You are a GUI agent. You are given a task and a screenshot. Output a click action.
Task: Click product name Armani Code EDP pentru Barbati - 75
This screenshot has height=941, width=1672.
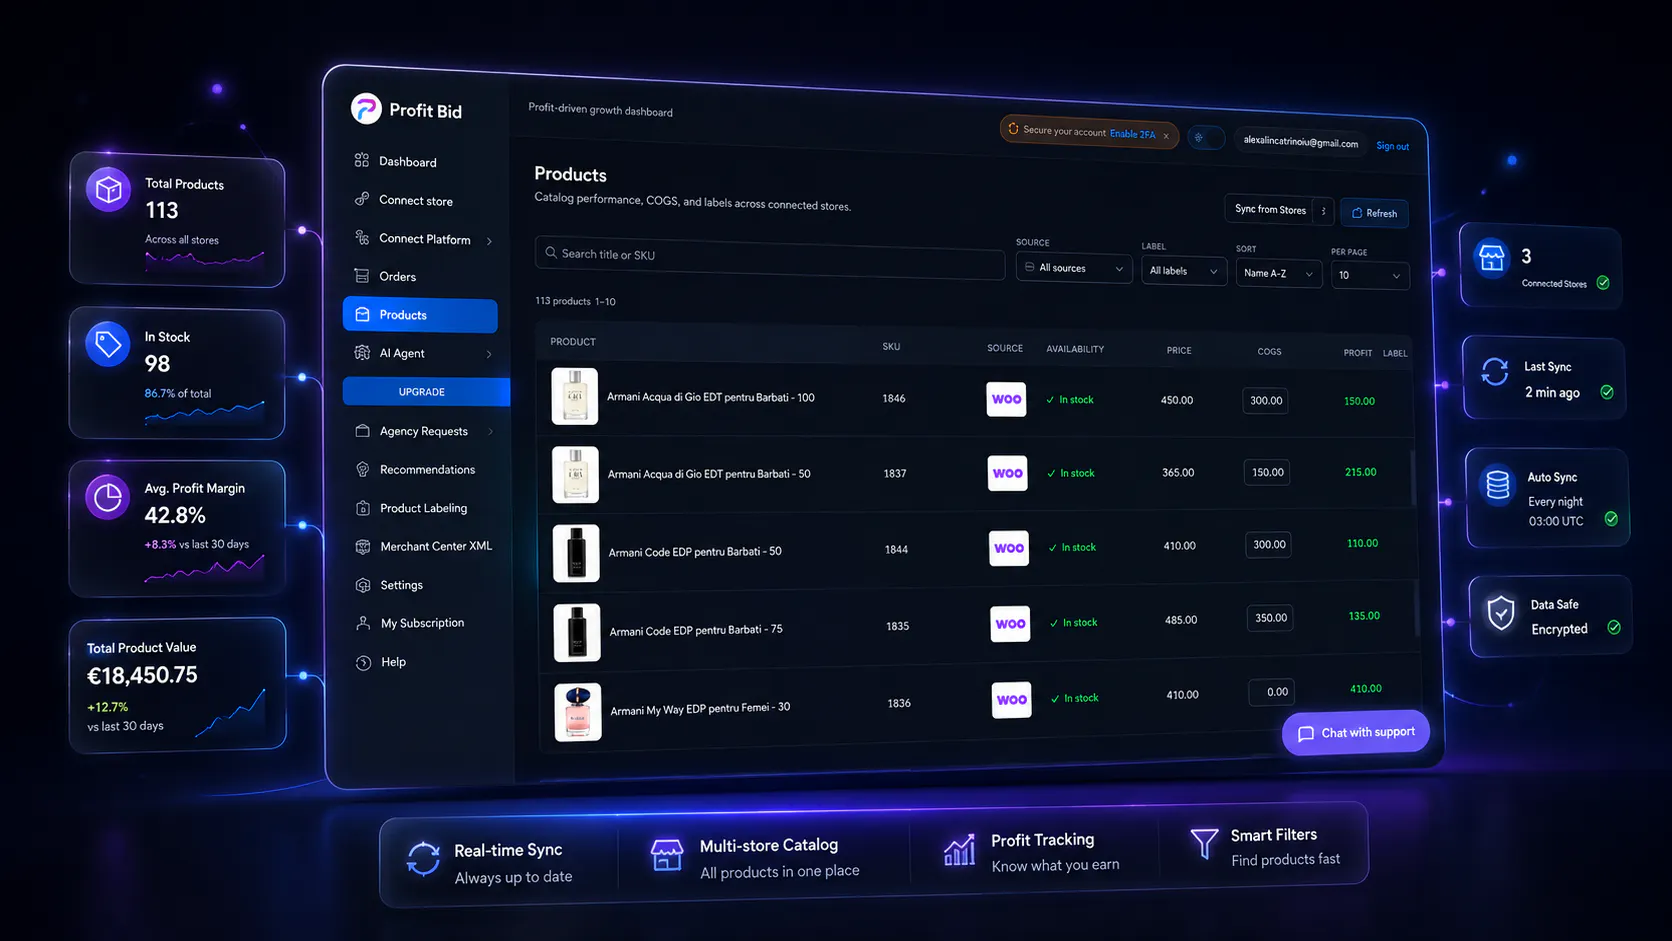(x=696, y=630)
